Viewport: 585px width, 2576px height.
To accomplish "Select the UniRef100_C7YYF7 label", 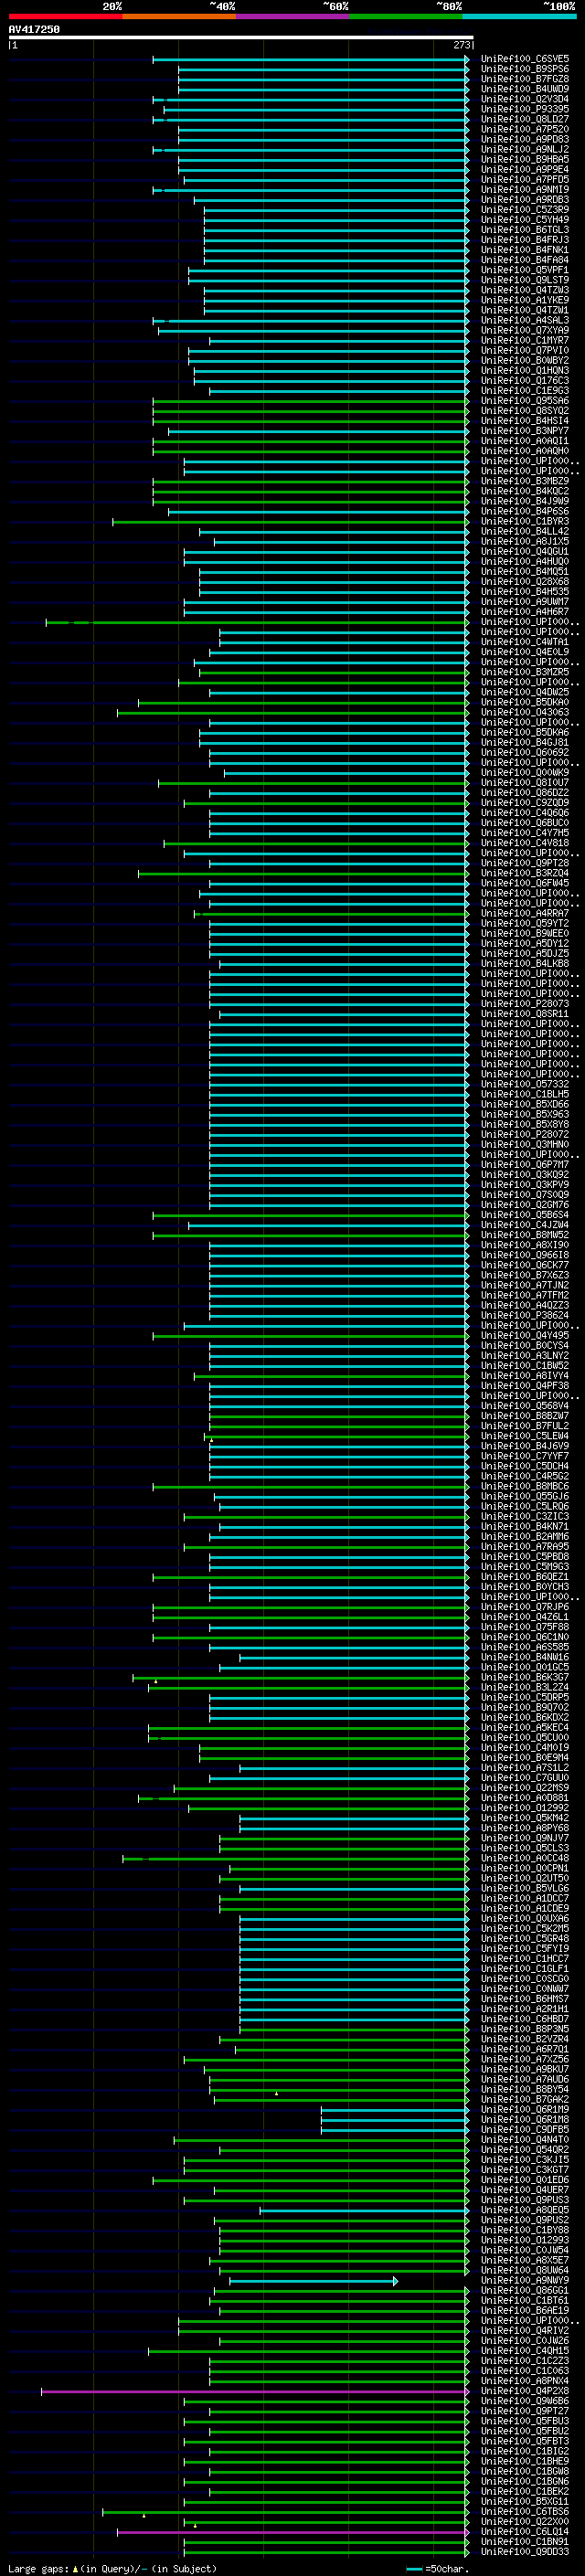I will tap(525, 1456).
